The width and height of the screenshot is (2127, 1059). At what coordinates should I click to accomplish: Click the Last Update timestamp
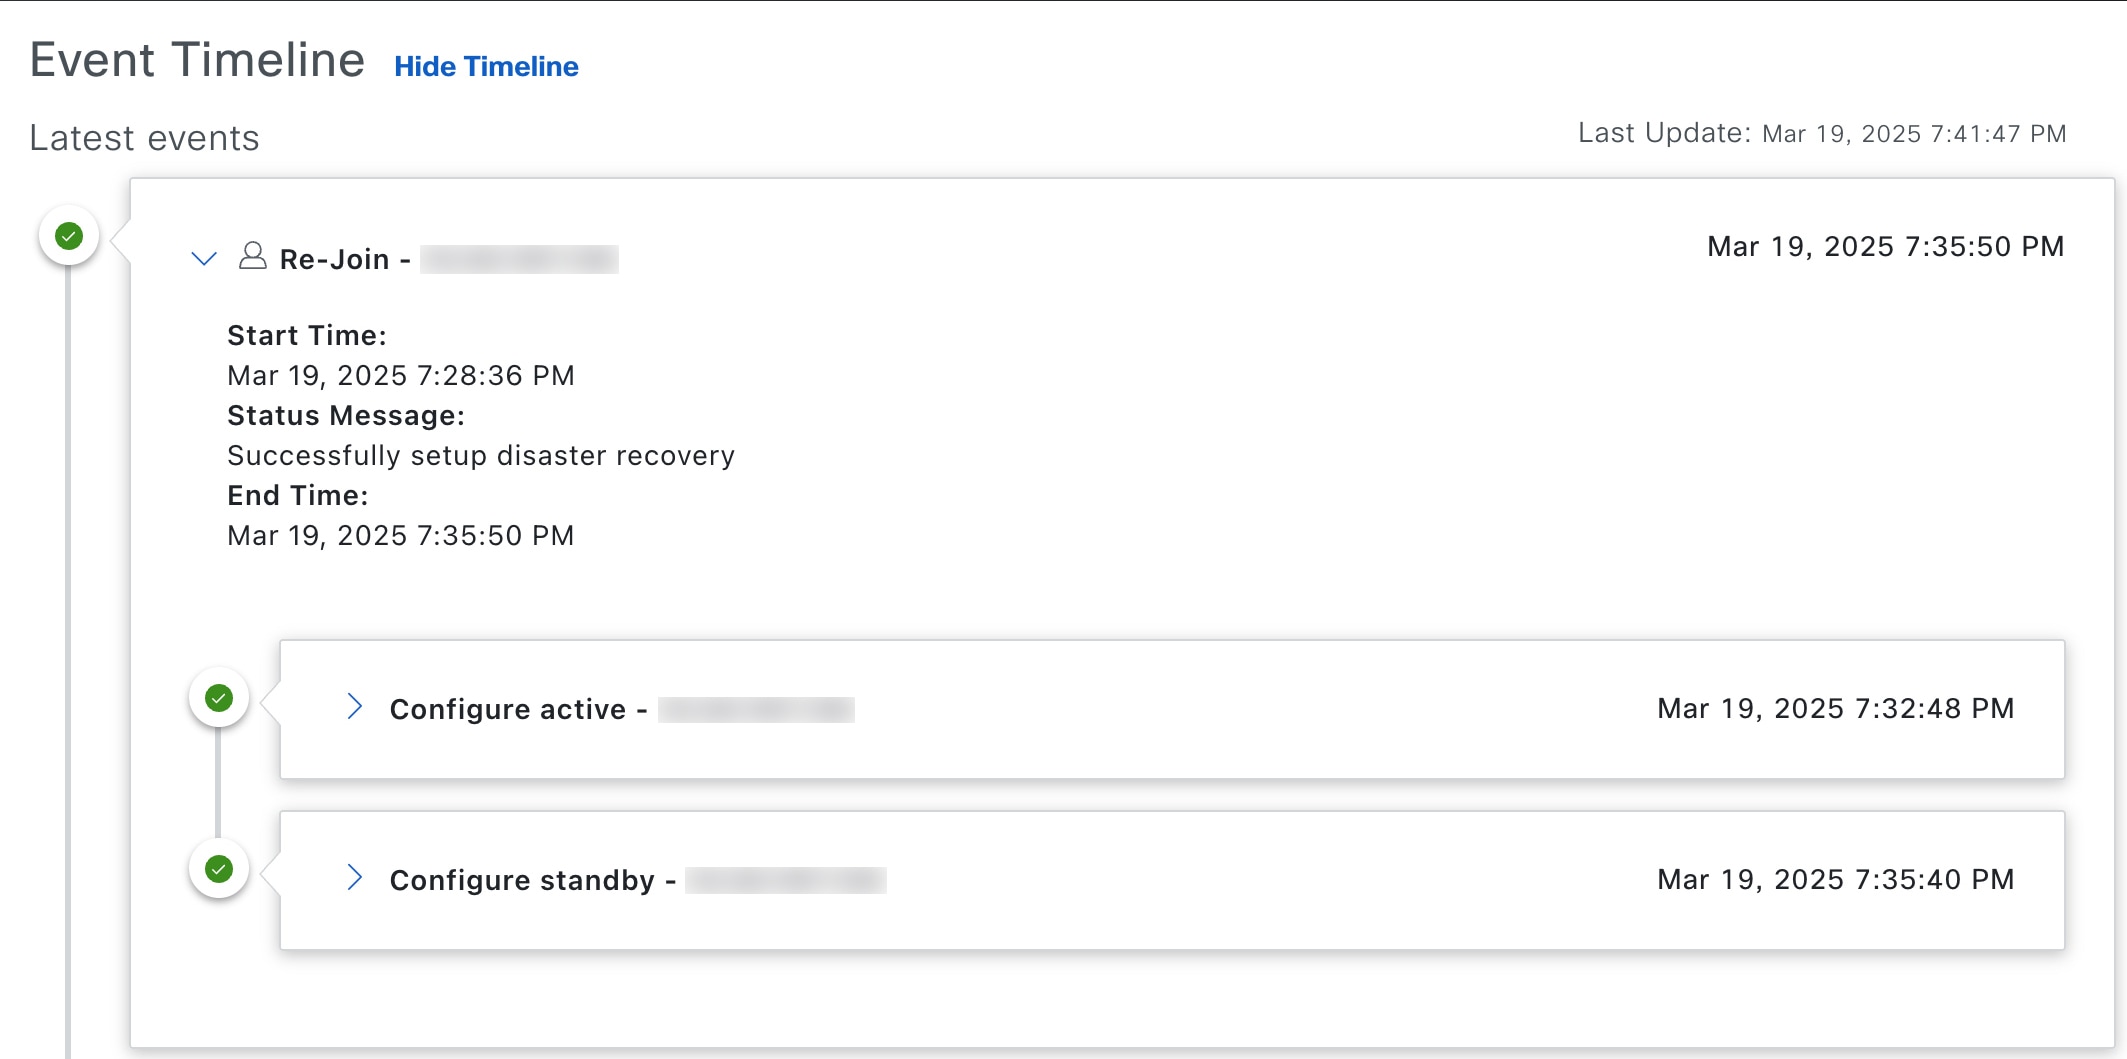click(1913, 134)
